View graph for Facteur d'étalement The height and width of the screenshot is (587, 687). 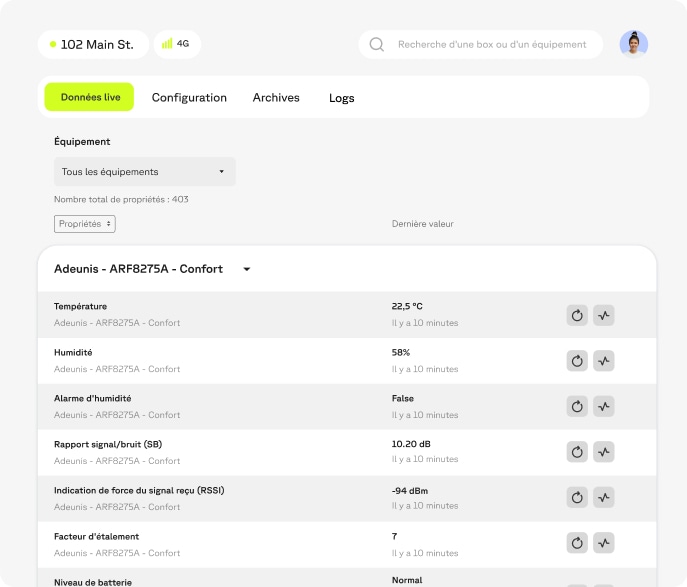pos(603,543)
